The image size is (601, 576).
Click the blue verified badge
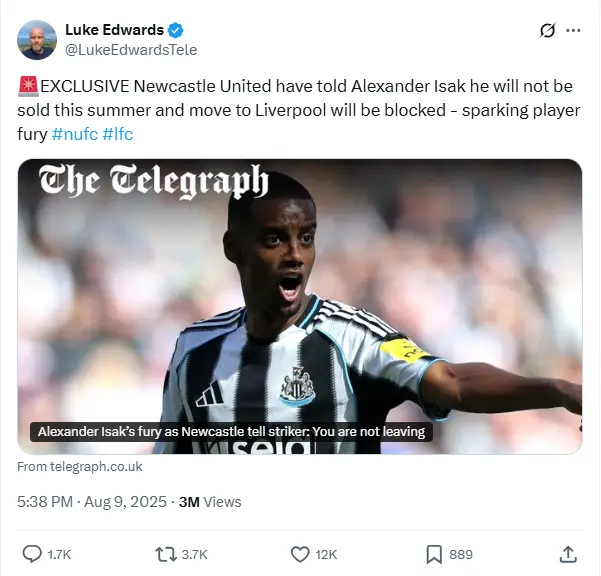pos(176,30)
